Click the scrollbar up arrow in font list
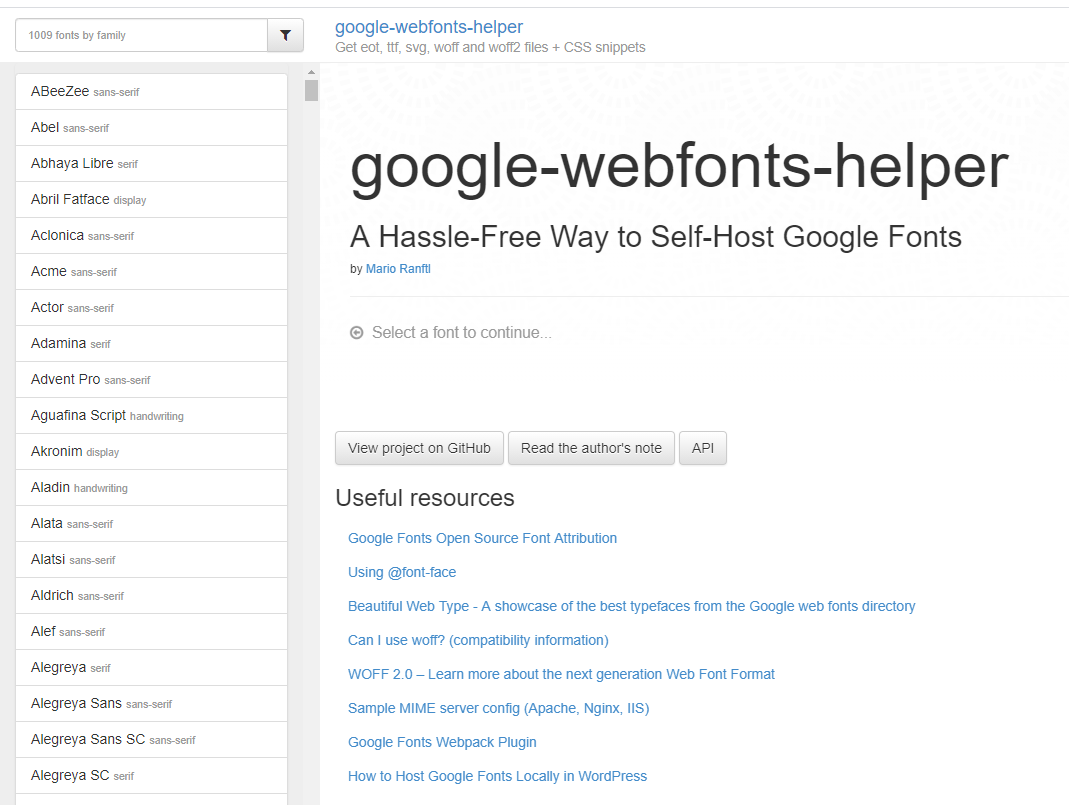 click(311, 72)
